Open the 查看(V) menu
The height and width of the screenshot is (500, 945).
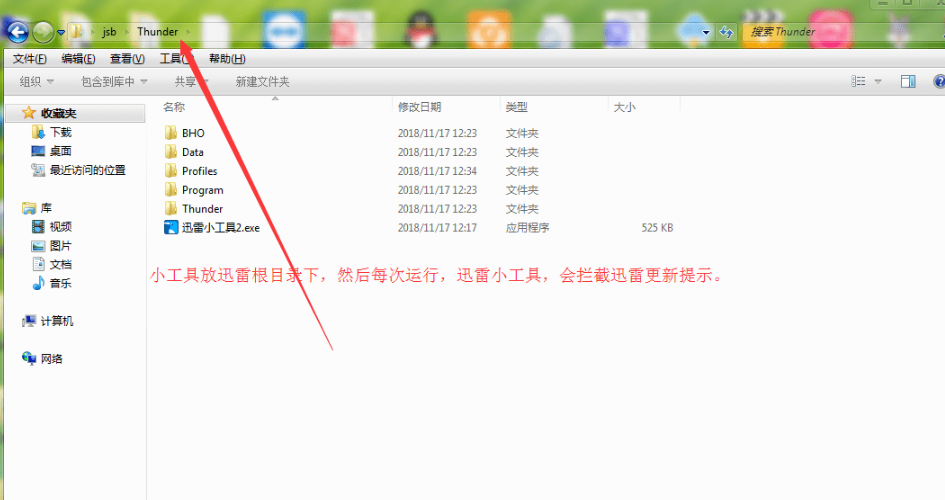pos(127,58)
